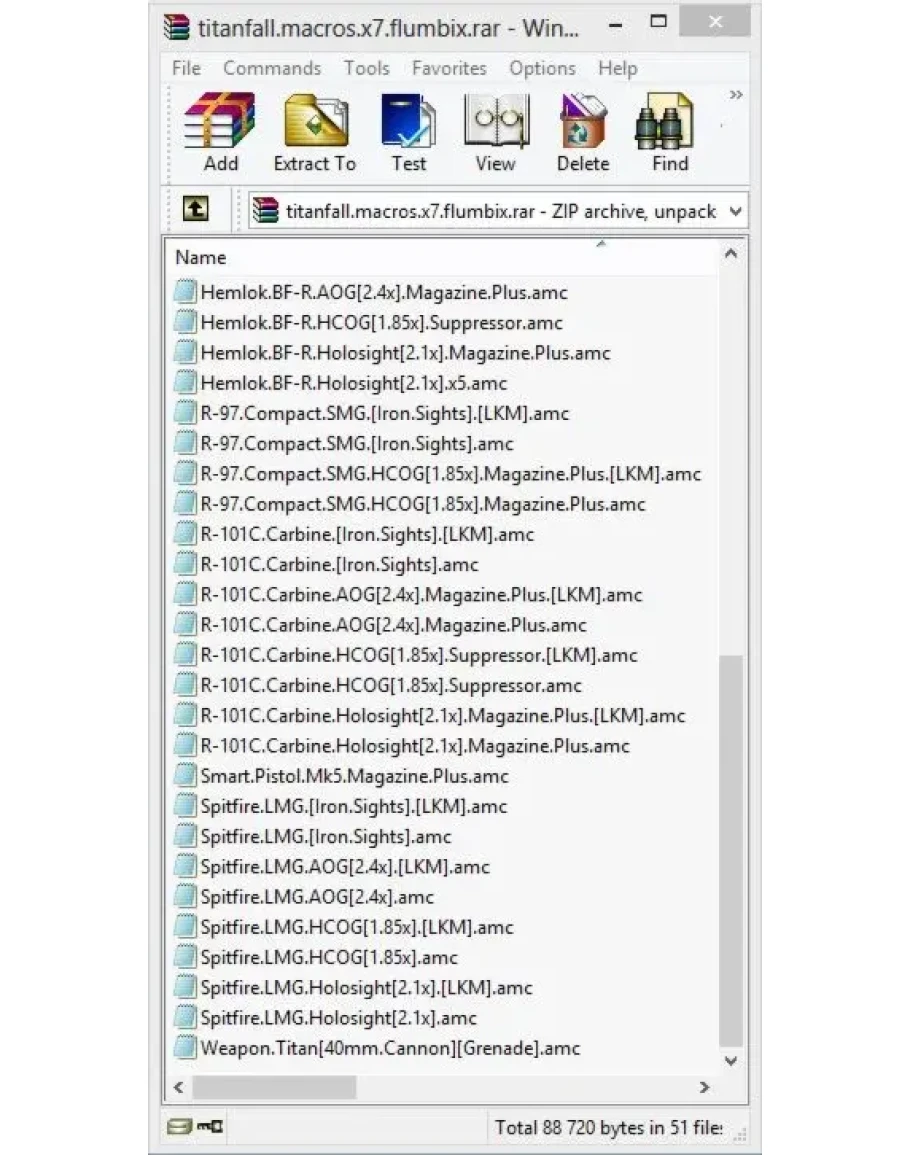Viewport: 910px width, 1155px height.
Task: Open the Commands menu
Action: click(272, 68)
